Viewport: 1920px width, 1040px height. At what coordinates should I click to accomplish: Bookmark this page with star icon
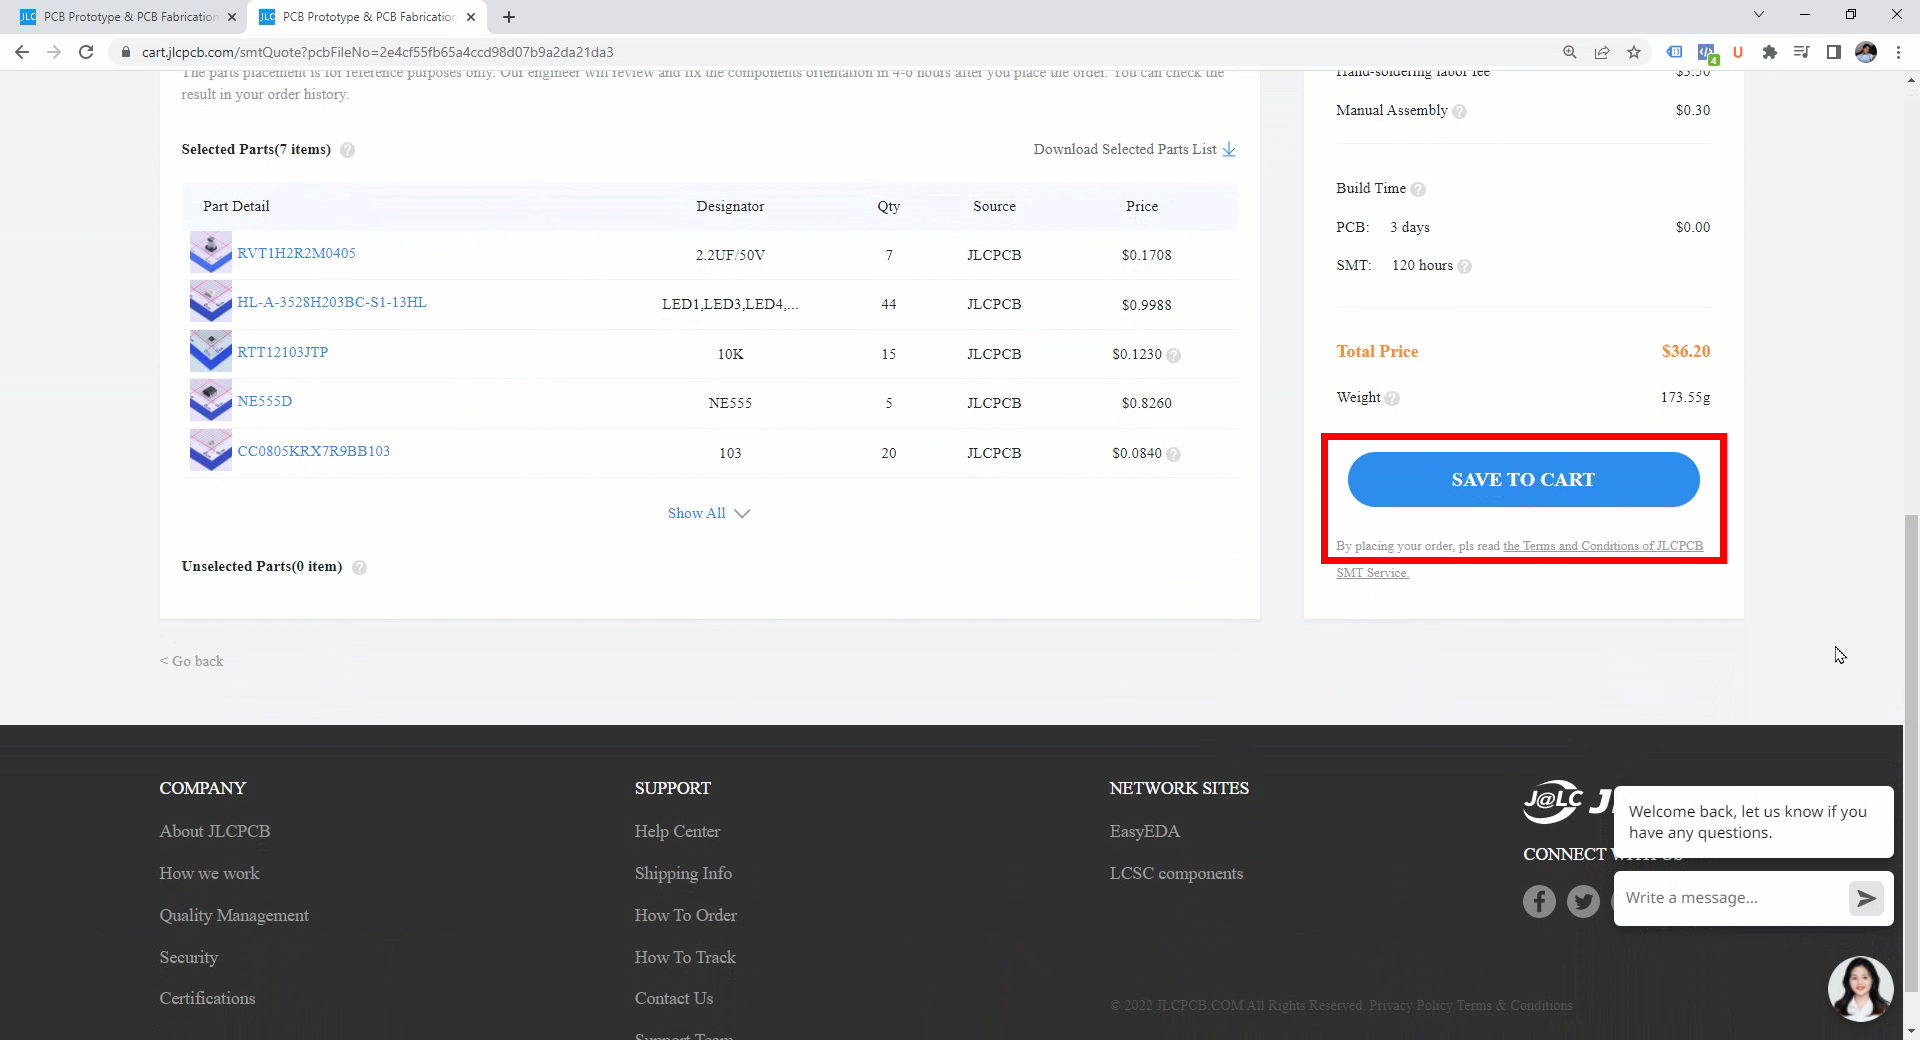1634,52
